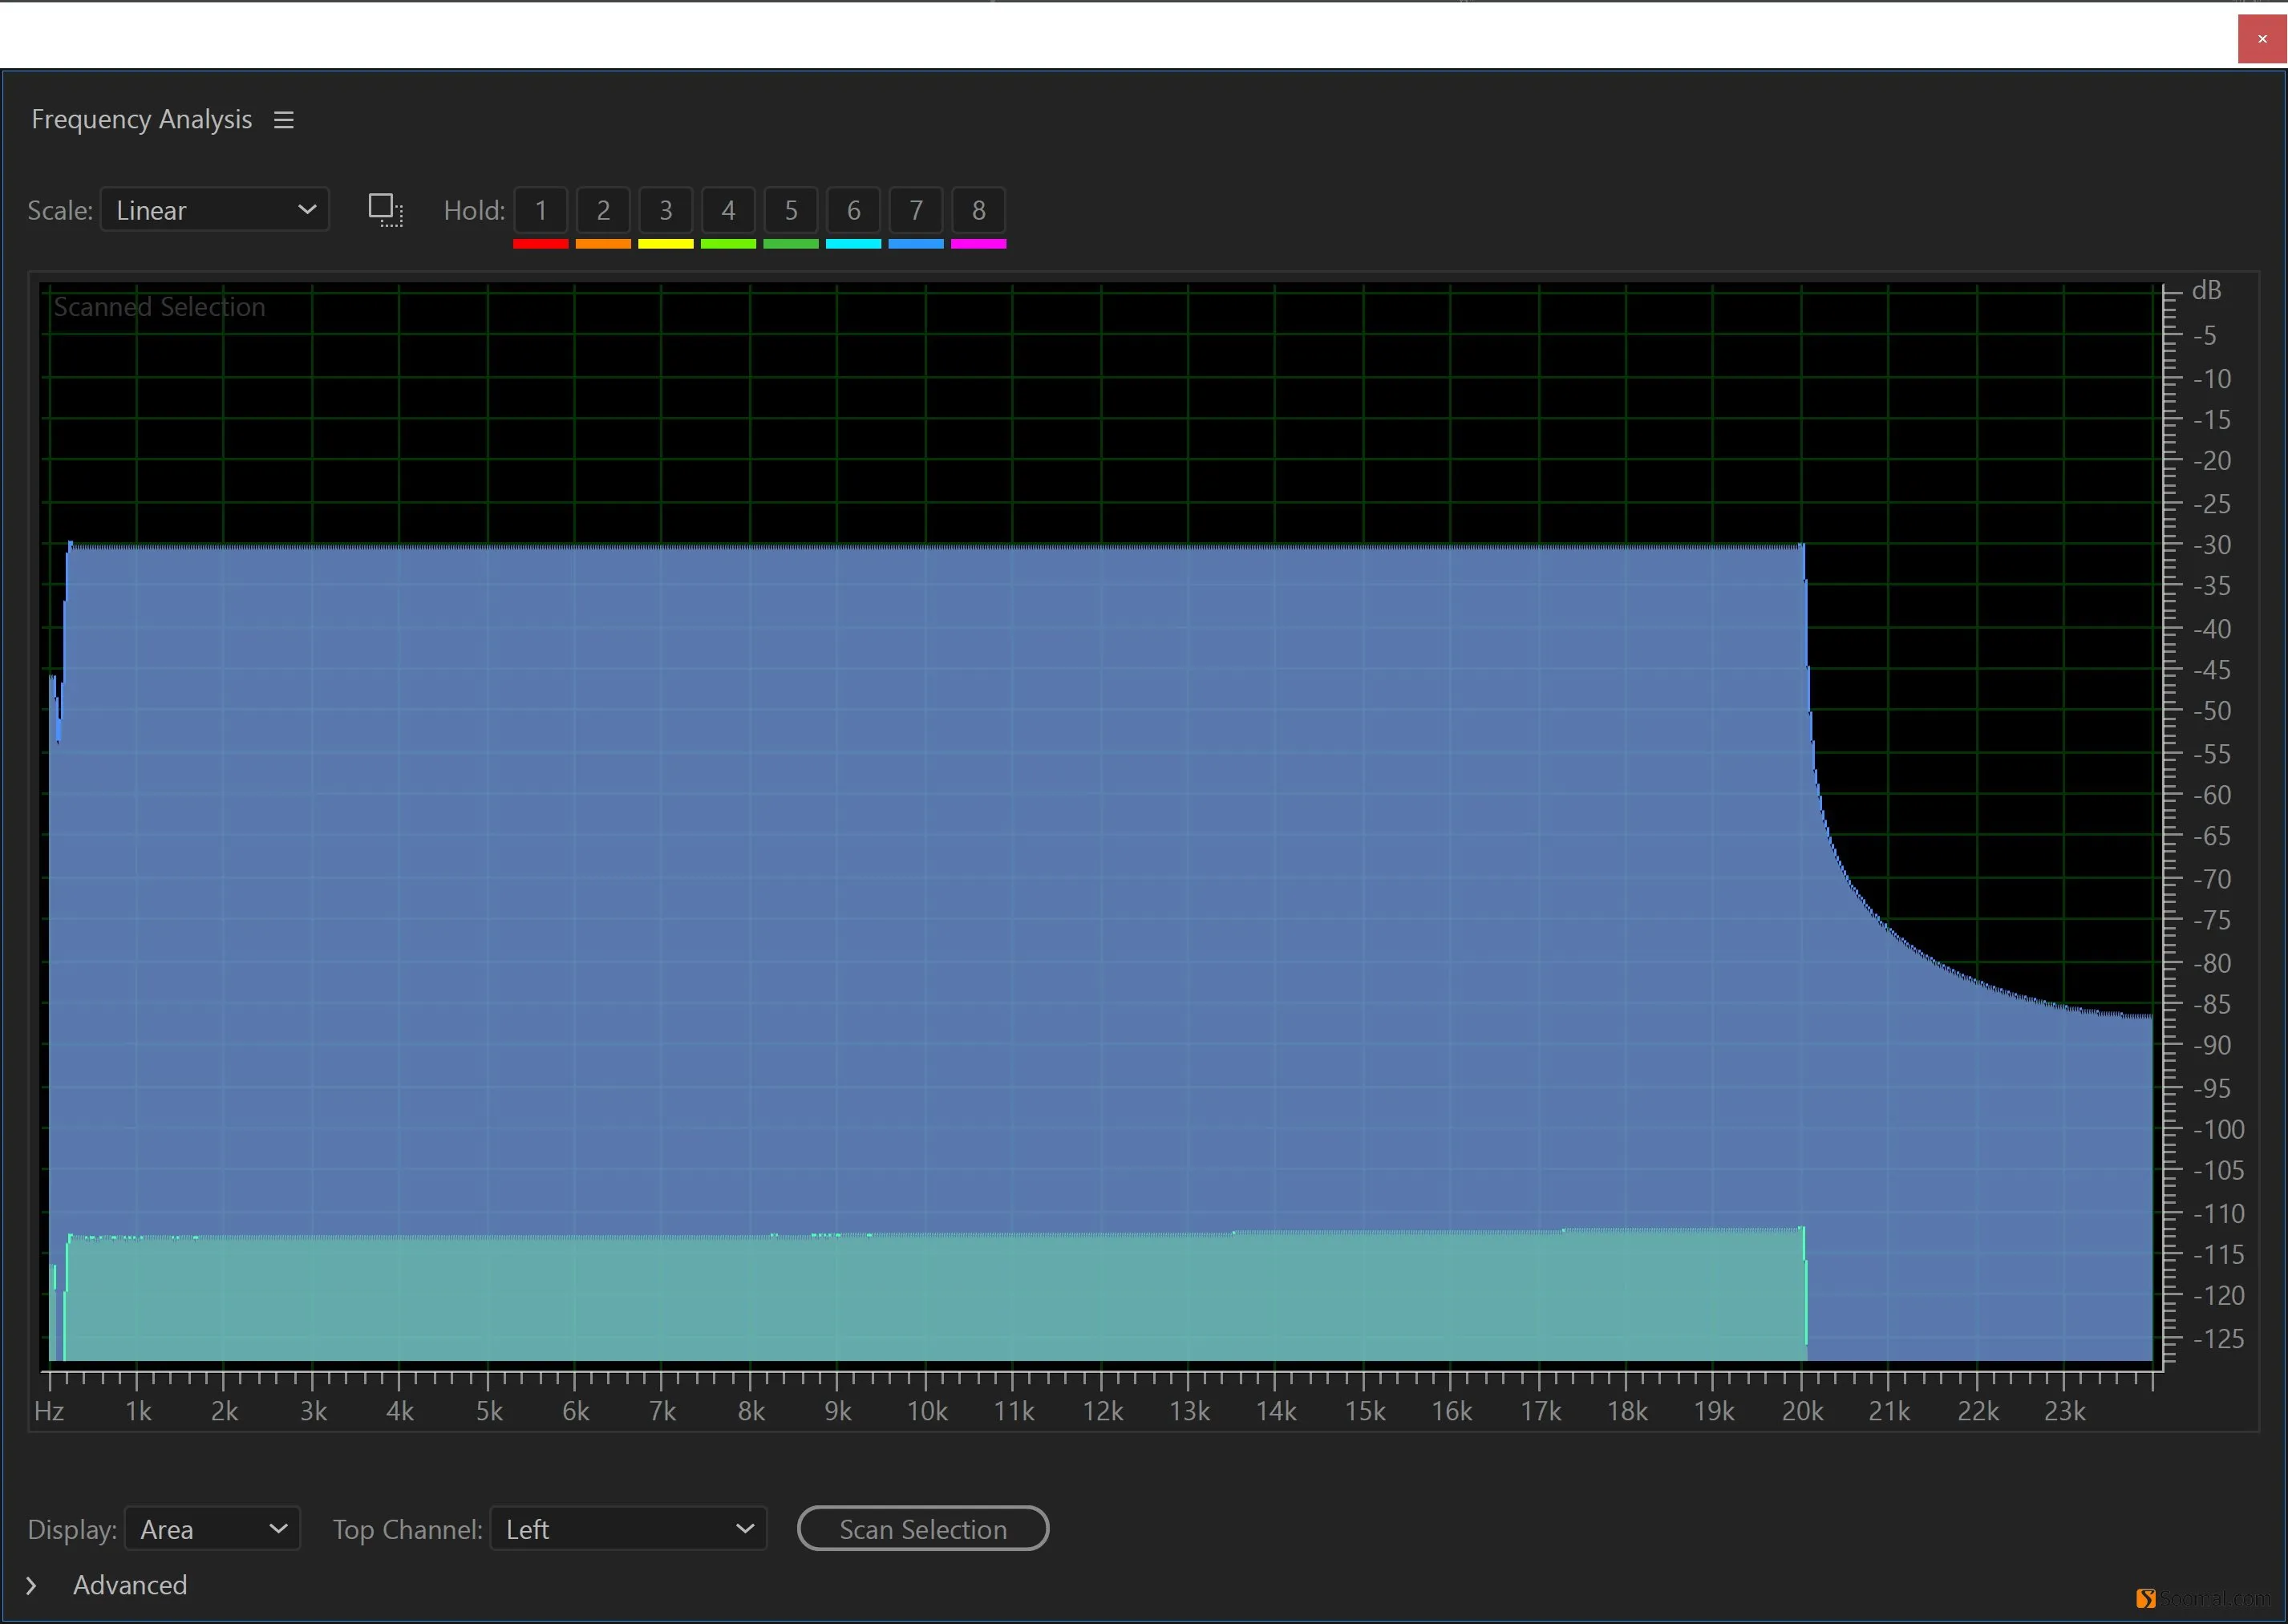
Task: Expand the Advanced section
Action: (x=31, y=1586)
